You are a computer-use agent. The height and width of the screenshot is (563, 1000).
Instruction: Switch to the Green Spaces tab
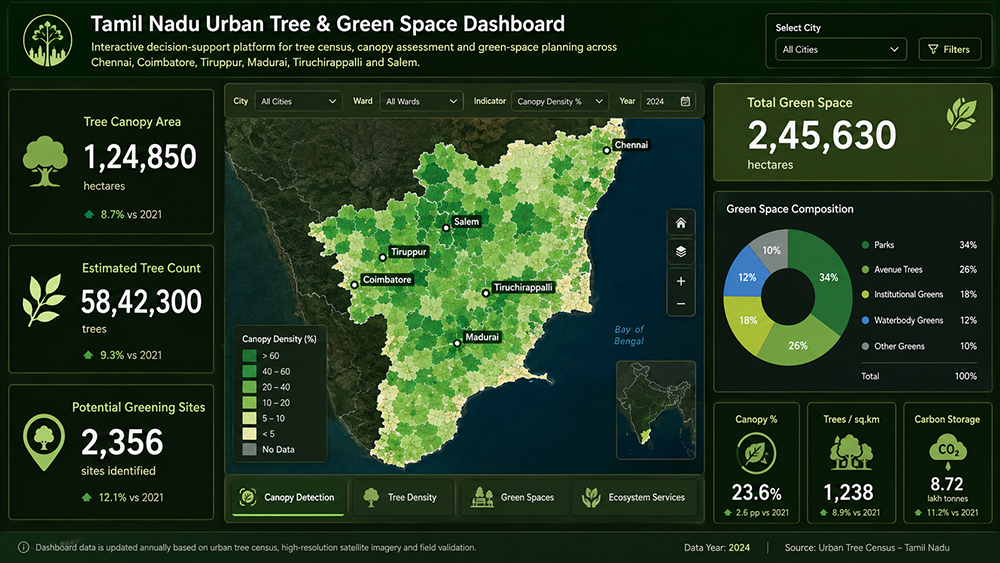point(513,497)
